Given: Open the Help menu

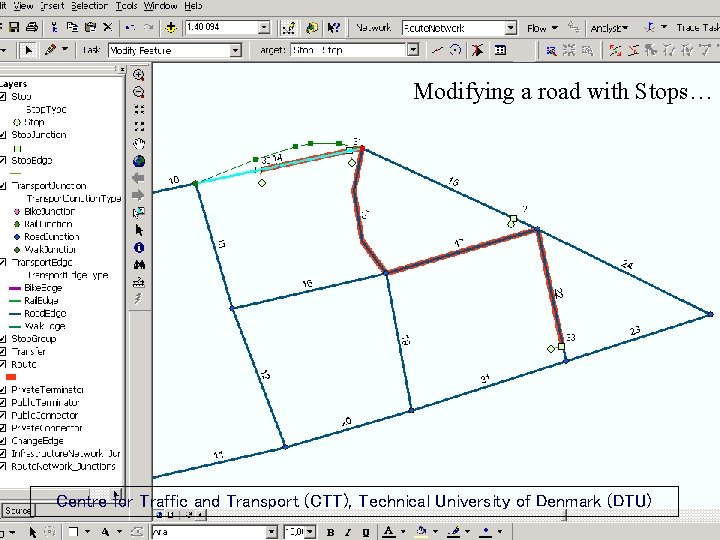Looking at the screenshot, I should pos(193,6).
